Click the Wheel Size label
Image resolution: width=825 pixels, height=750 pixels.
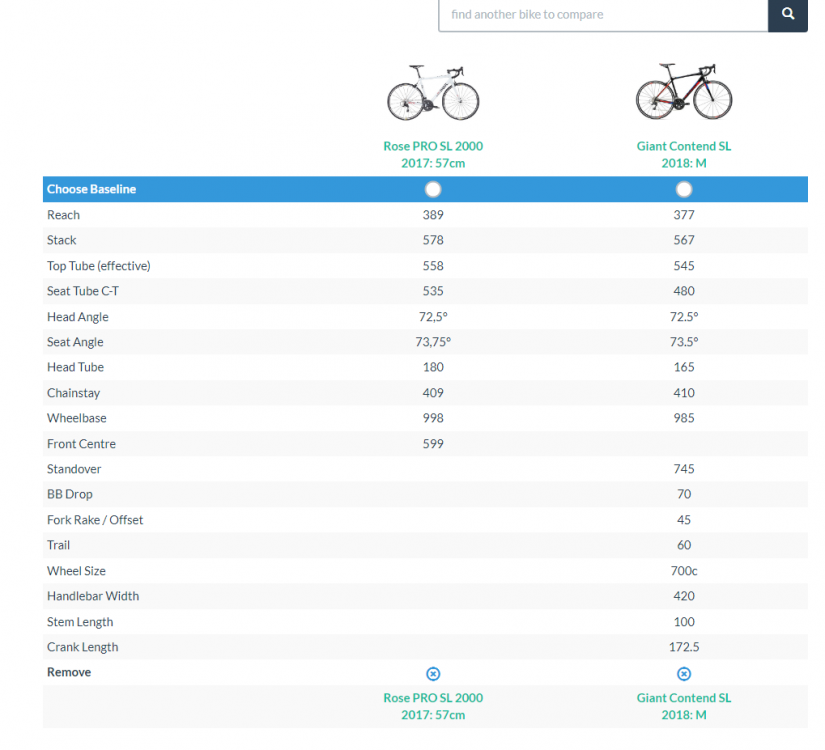click(x=76, y=571)
